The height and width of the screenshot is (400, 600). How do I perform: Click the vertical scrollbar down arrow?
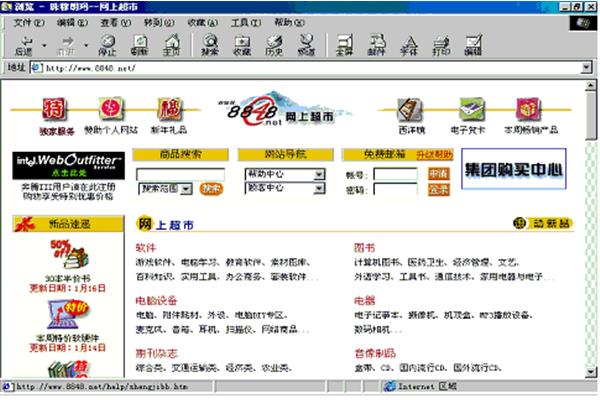590,373
